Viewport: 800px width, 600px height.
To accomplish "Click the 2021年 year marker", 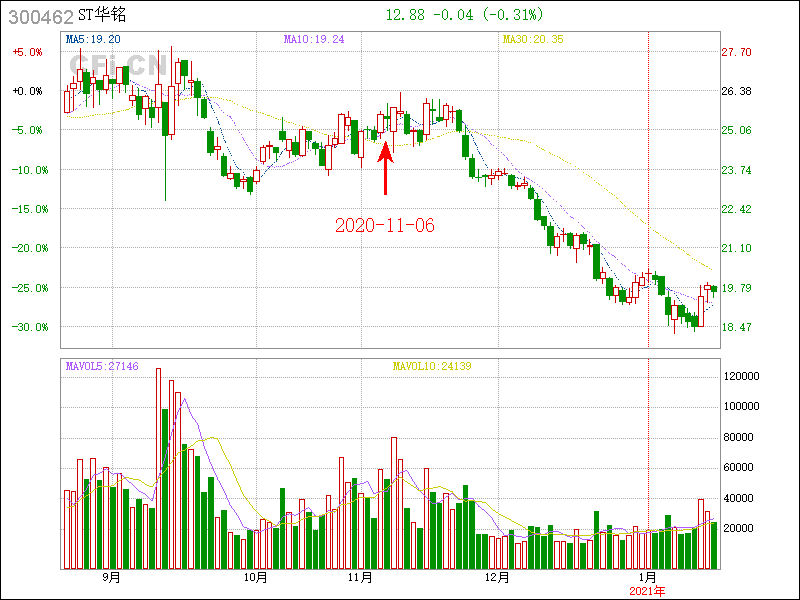I will pos(646,591).
